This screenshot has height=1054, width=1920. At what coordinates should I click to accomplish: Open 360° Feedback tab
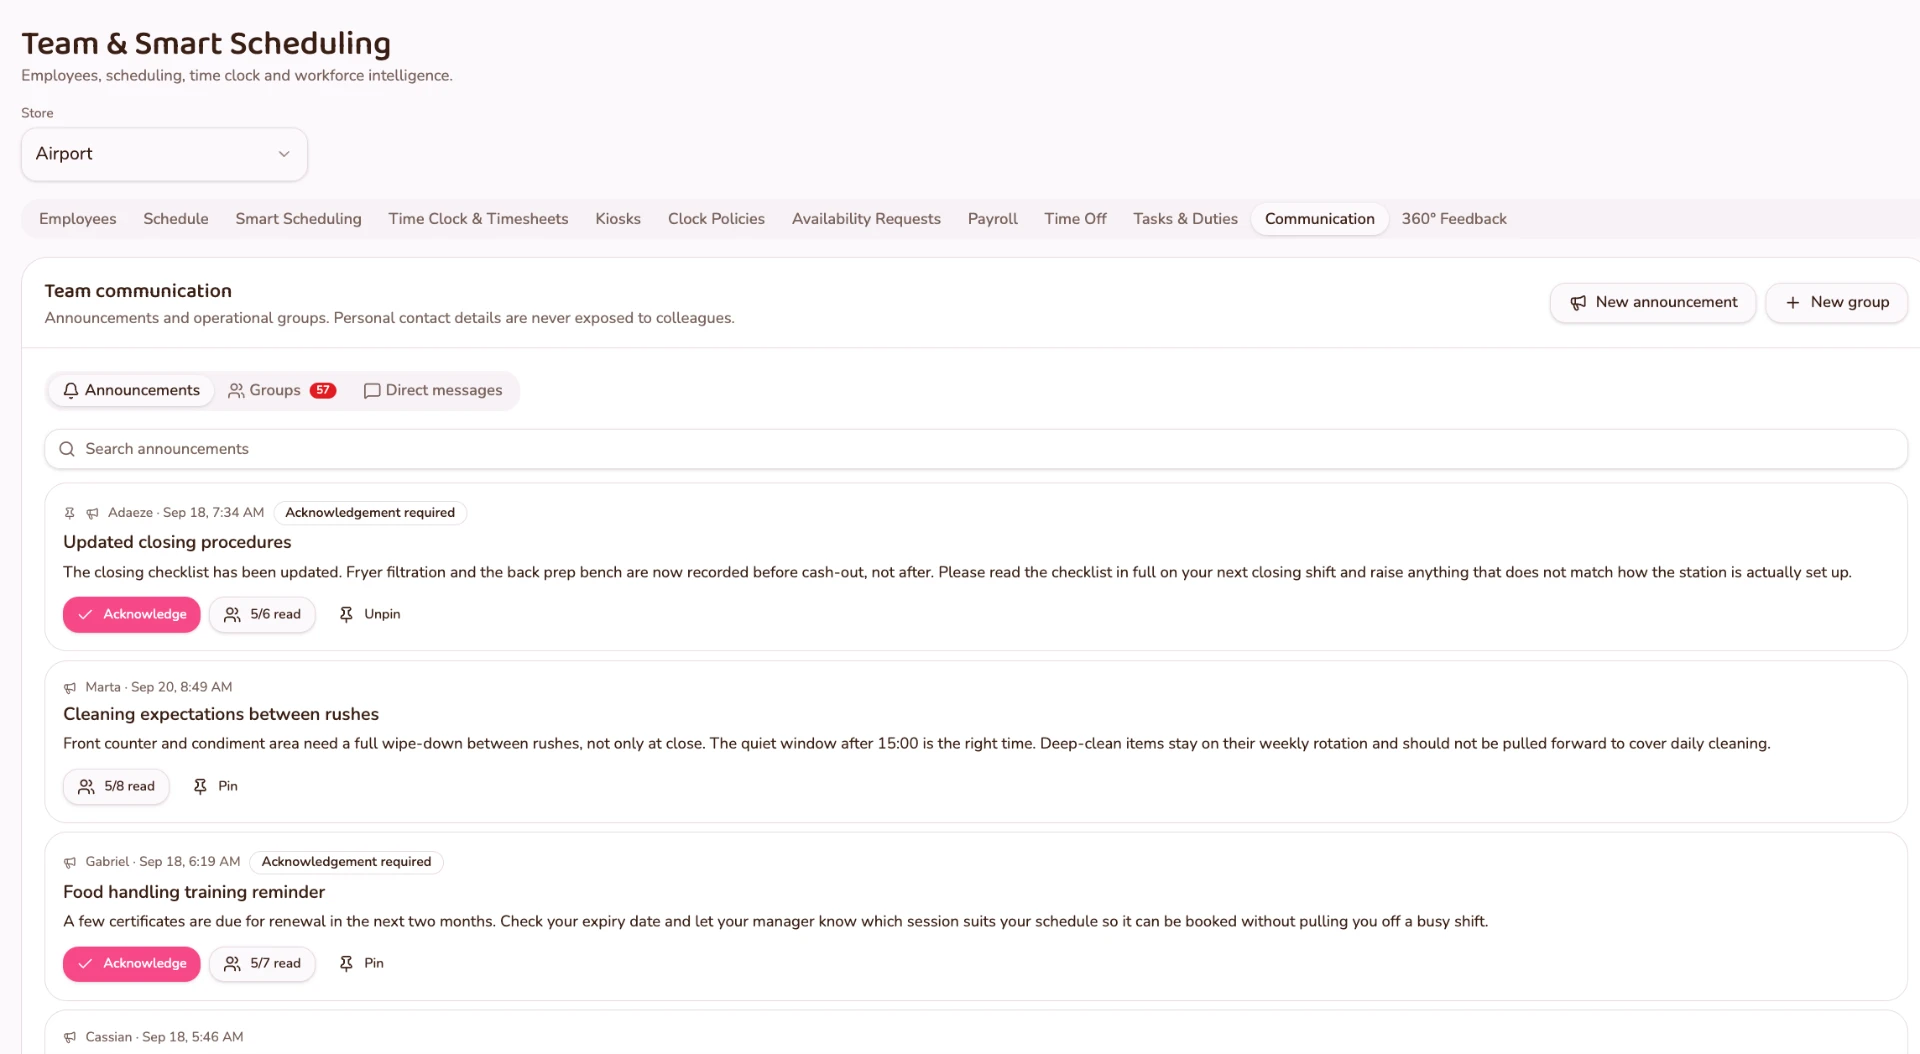(1454, 219)
